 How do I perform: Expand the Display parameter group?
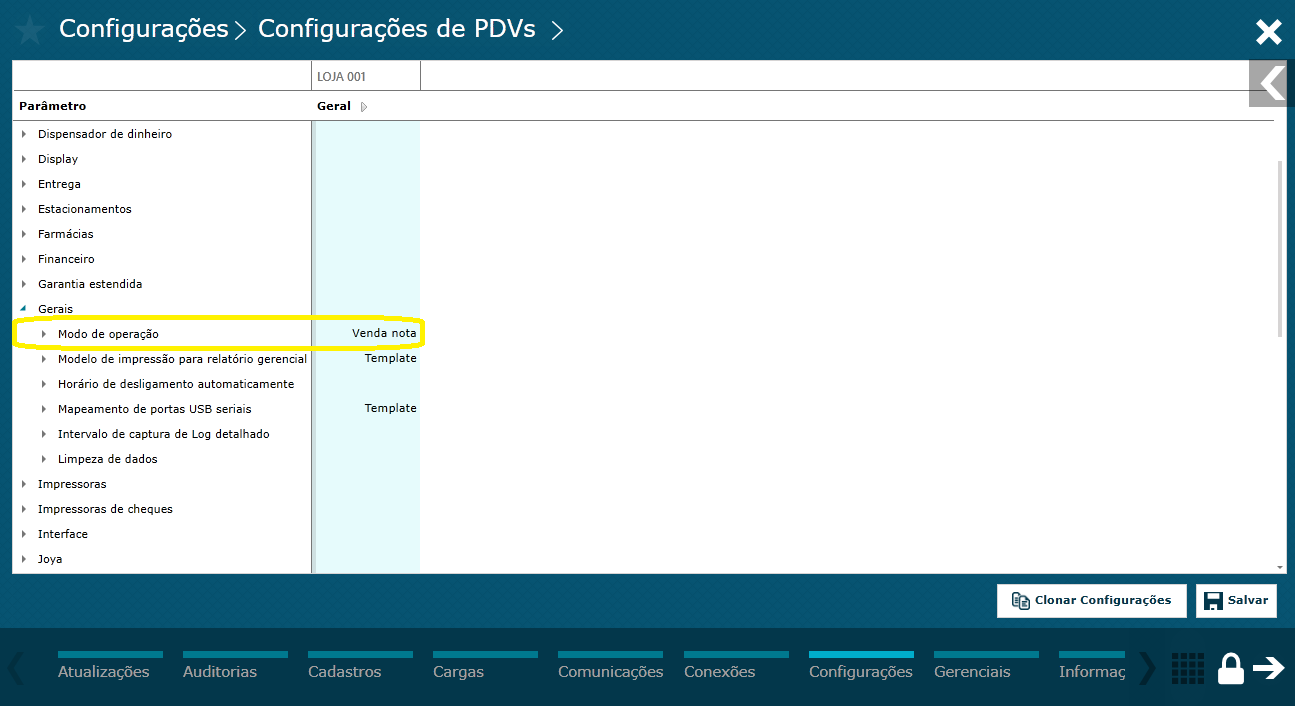[x=24, y=159]
